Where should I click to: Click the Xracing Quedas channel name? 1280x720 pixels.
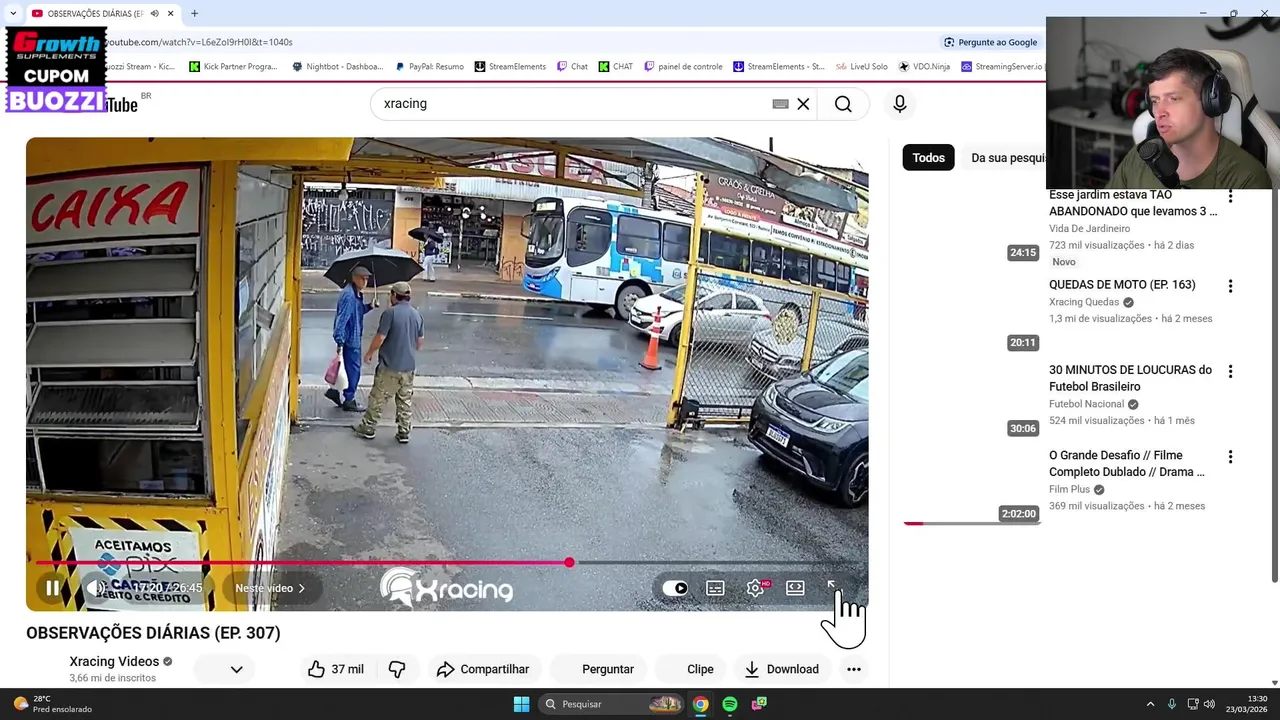(1084, 302)
